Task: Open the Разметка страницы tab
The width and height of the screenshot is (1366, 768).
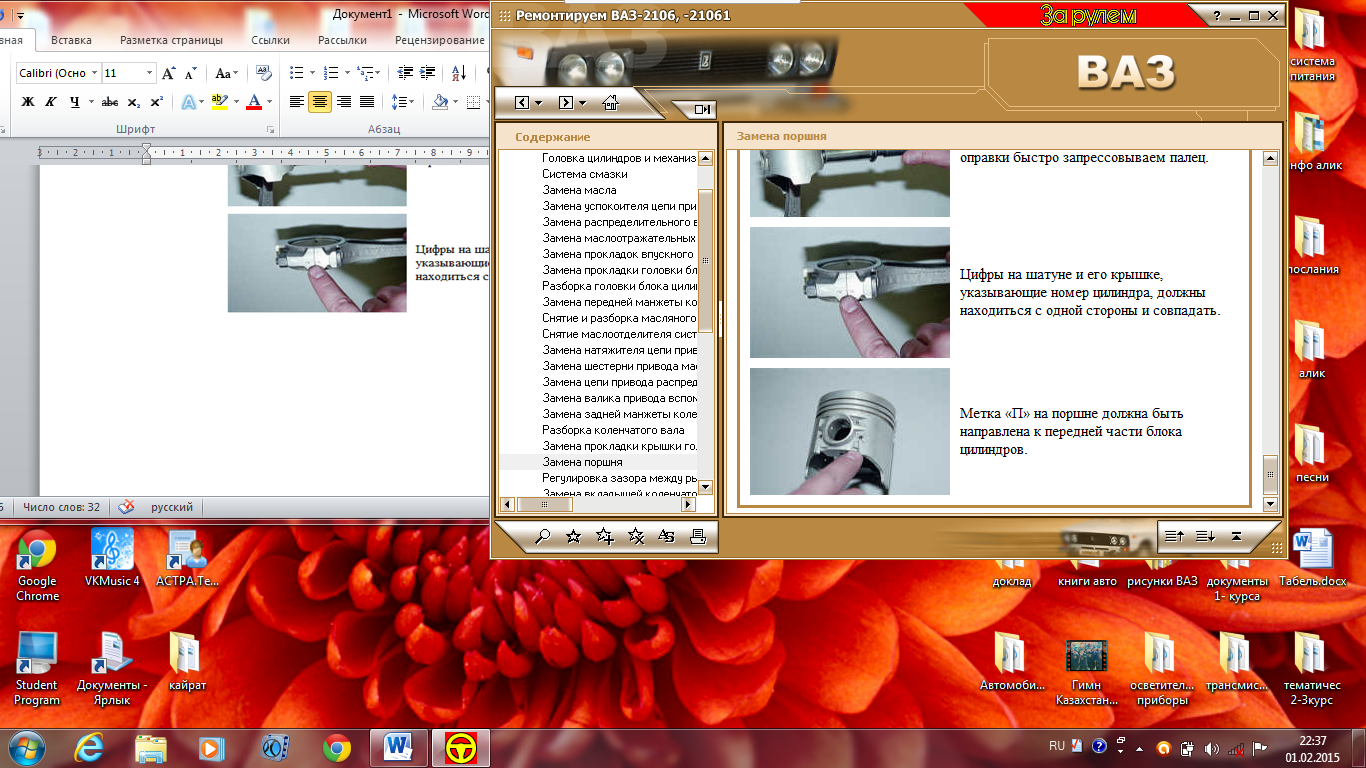Action: pos(171,41)
